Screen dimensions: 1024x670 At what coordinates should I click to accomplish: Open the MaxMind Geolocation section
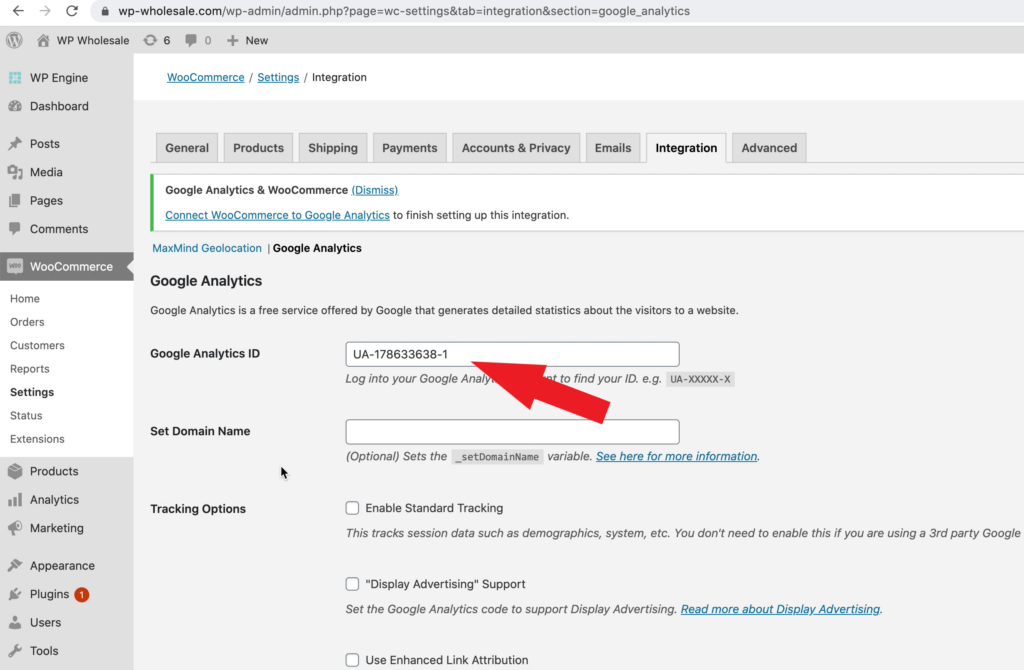207,248
